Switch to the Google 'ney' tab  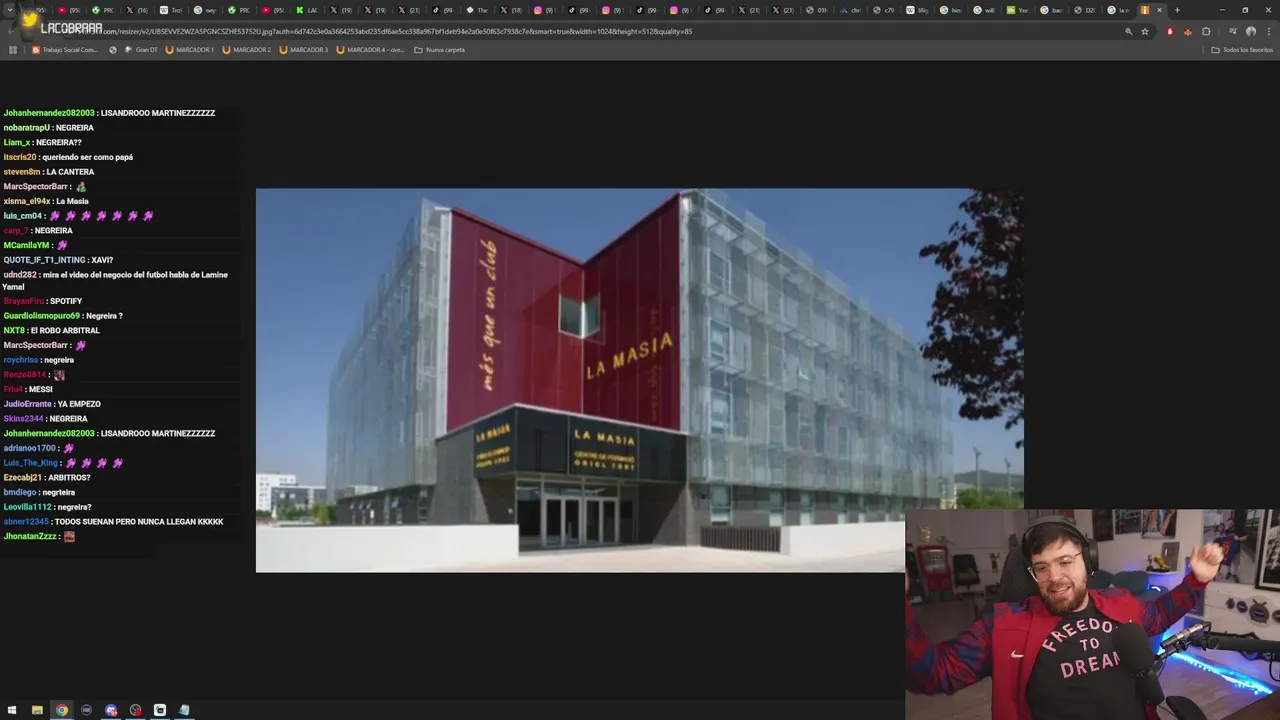click(x=205, y=10)
